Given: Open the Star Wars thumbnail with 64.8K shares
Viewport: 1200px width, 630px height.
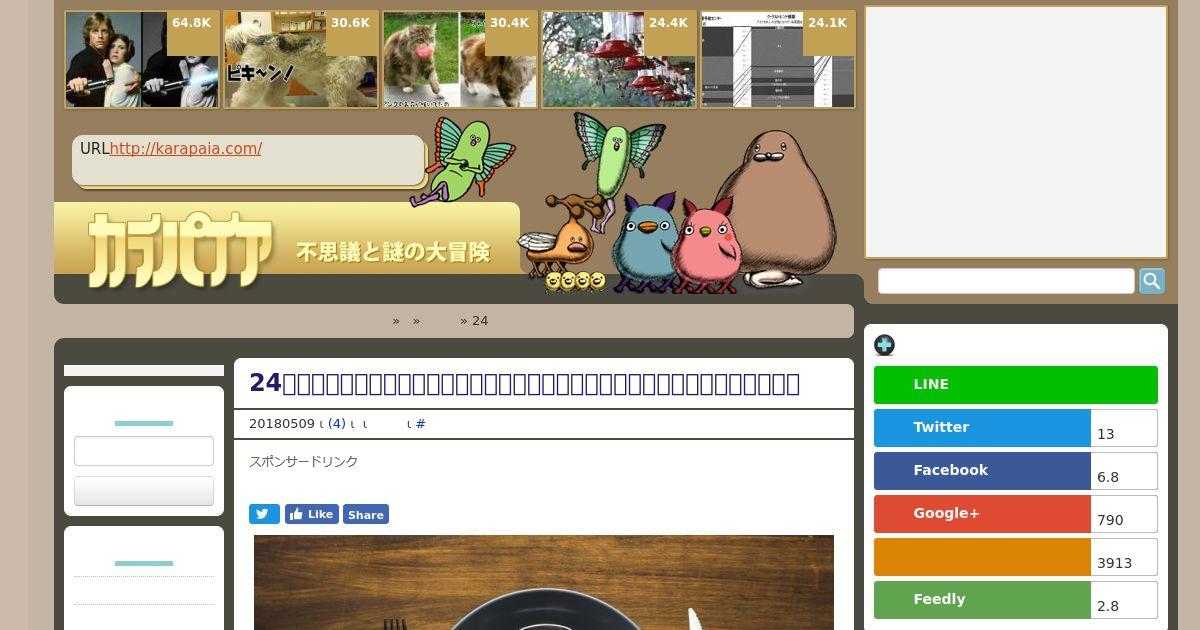Looking at the screenshot, I should point(142,59).
